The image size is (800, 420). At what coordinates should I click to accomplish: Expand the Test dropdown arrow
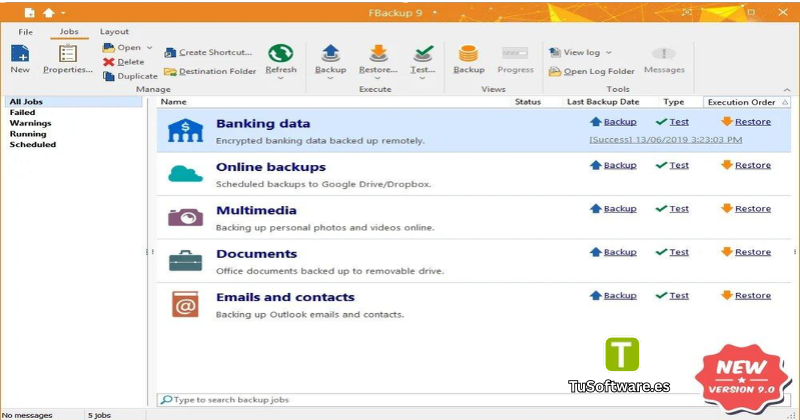423,78
